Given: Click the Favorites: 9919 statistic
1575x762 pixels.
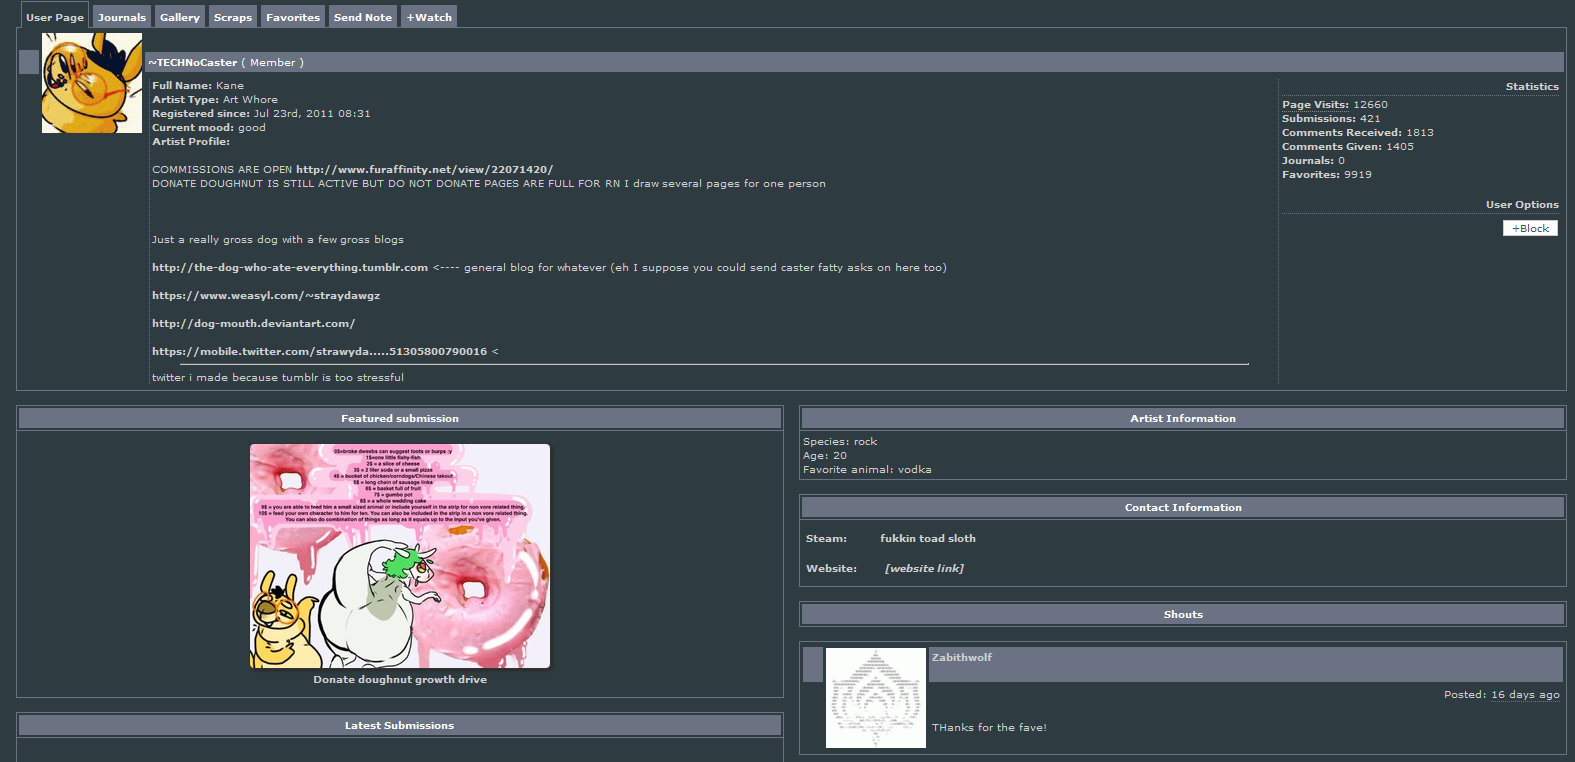Looking at the screenshot, I should (x=1327, y=175).
